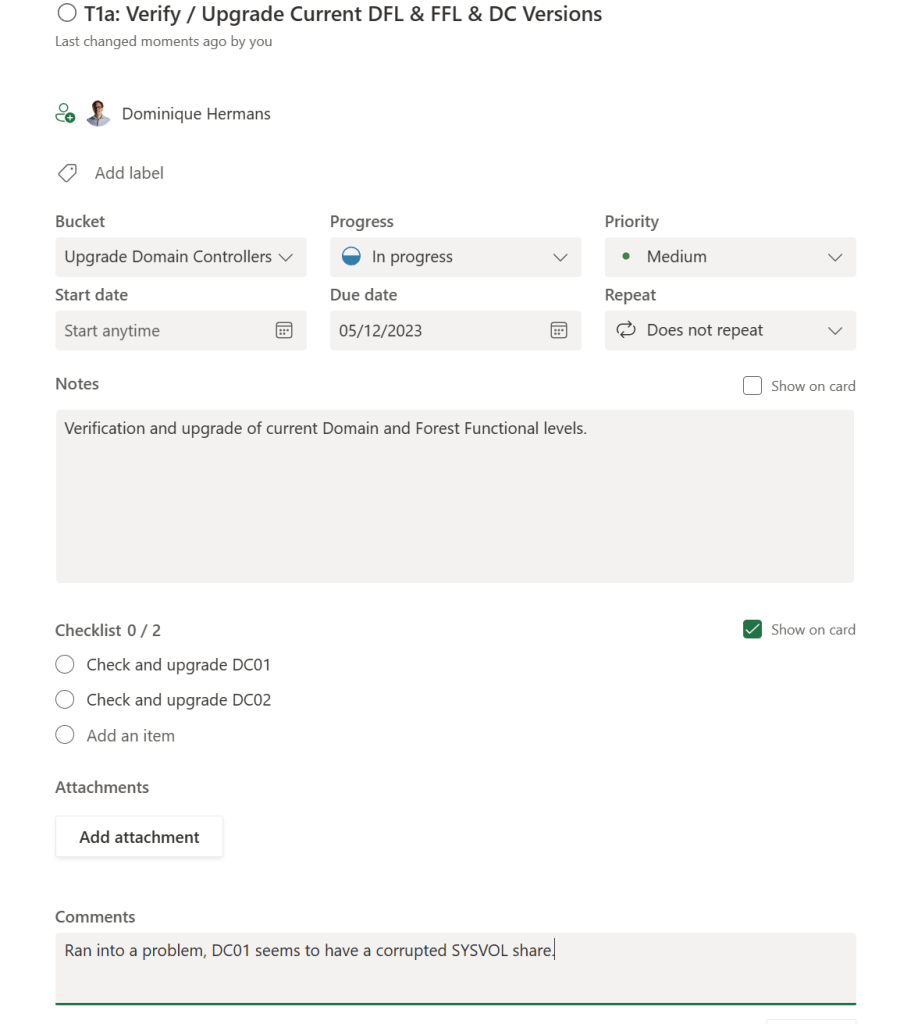Click the Add attachment button
918x1024 pixels.
pos(139,836)
